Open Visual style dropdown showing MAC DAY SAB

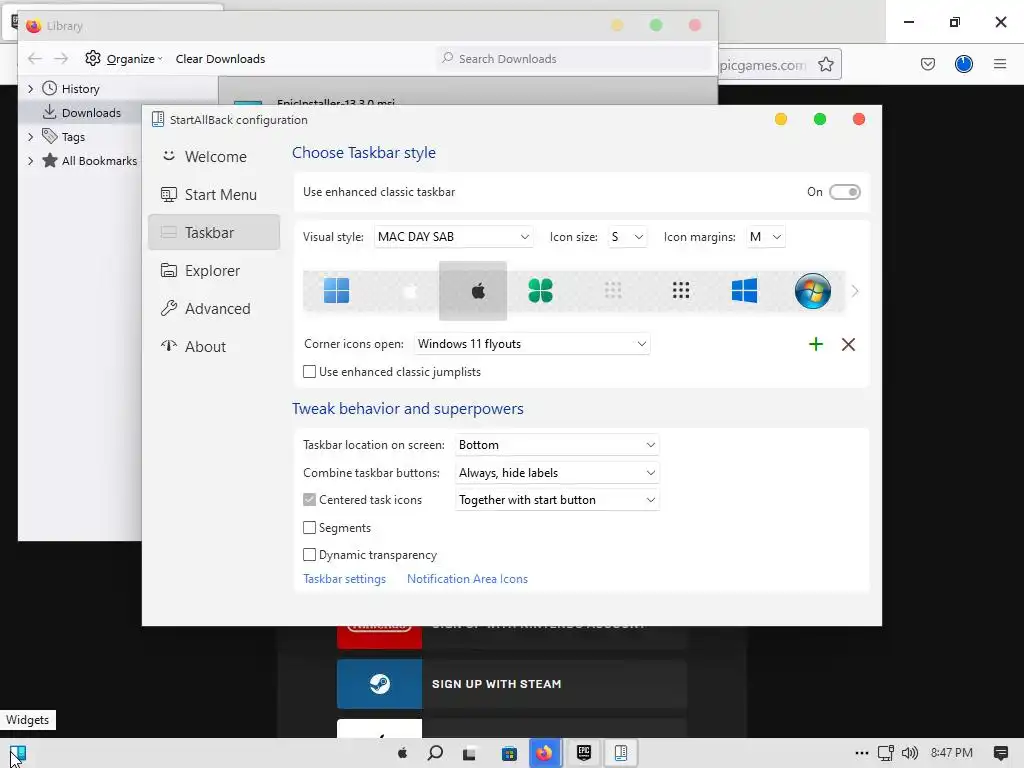pos(453,236)
